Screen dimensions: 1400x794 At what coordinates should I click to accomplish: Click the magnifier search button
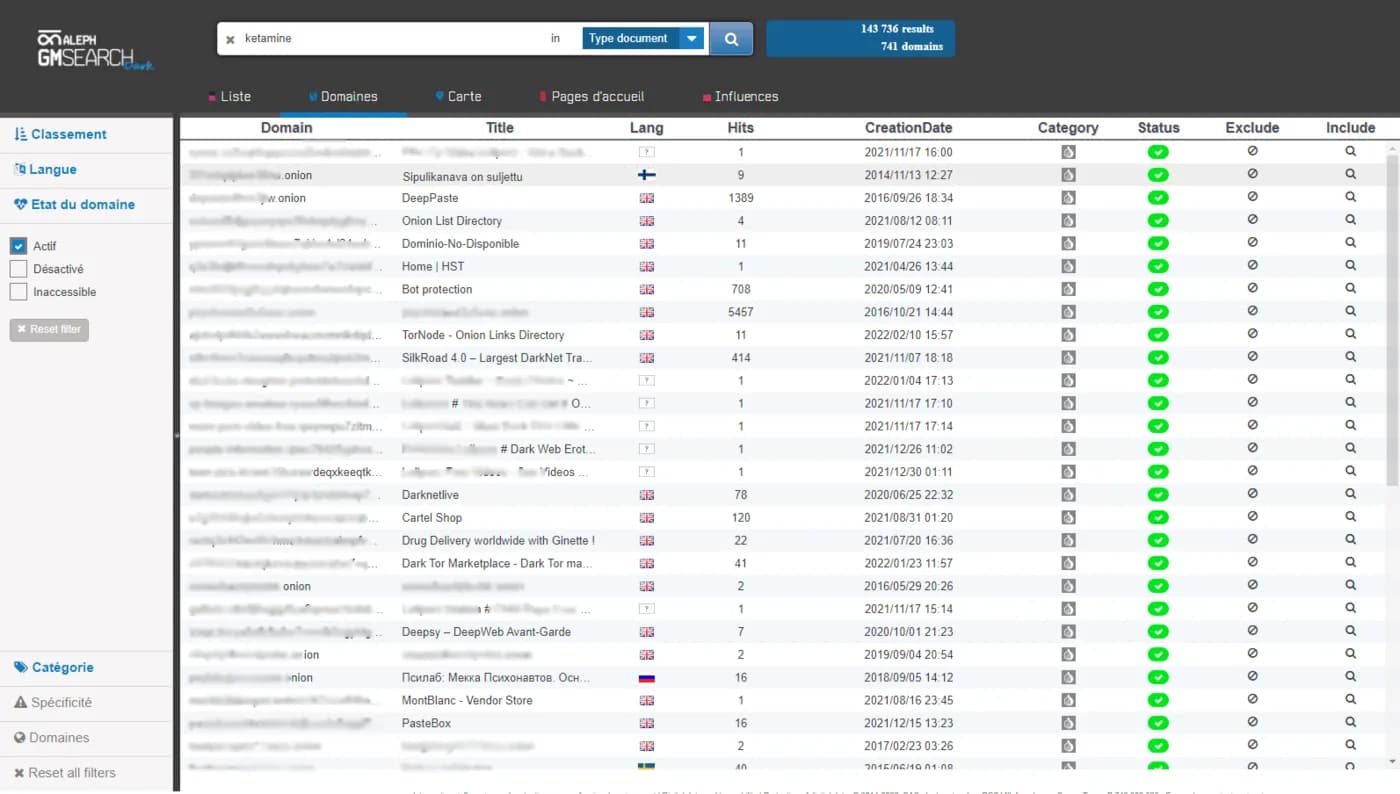coord(731,39)
